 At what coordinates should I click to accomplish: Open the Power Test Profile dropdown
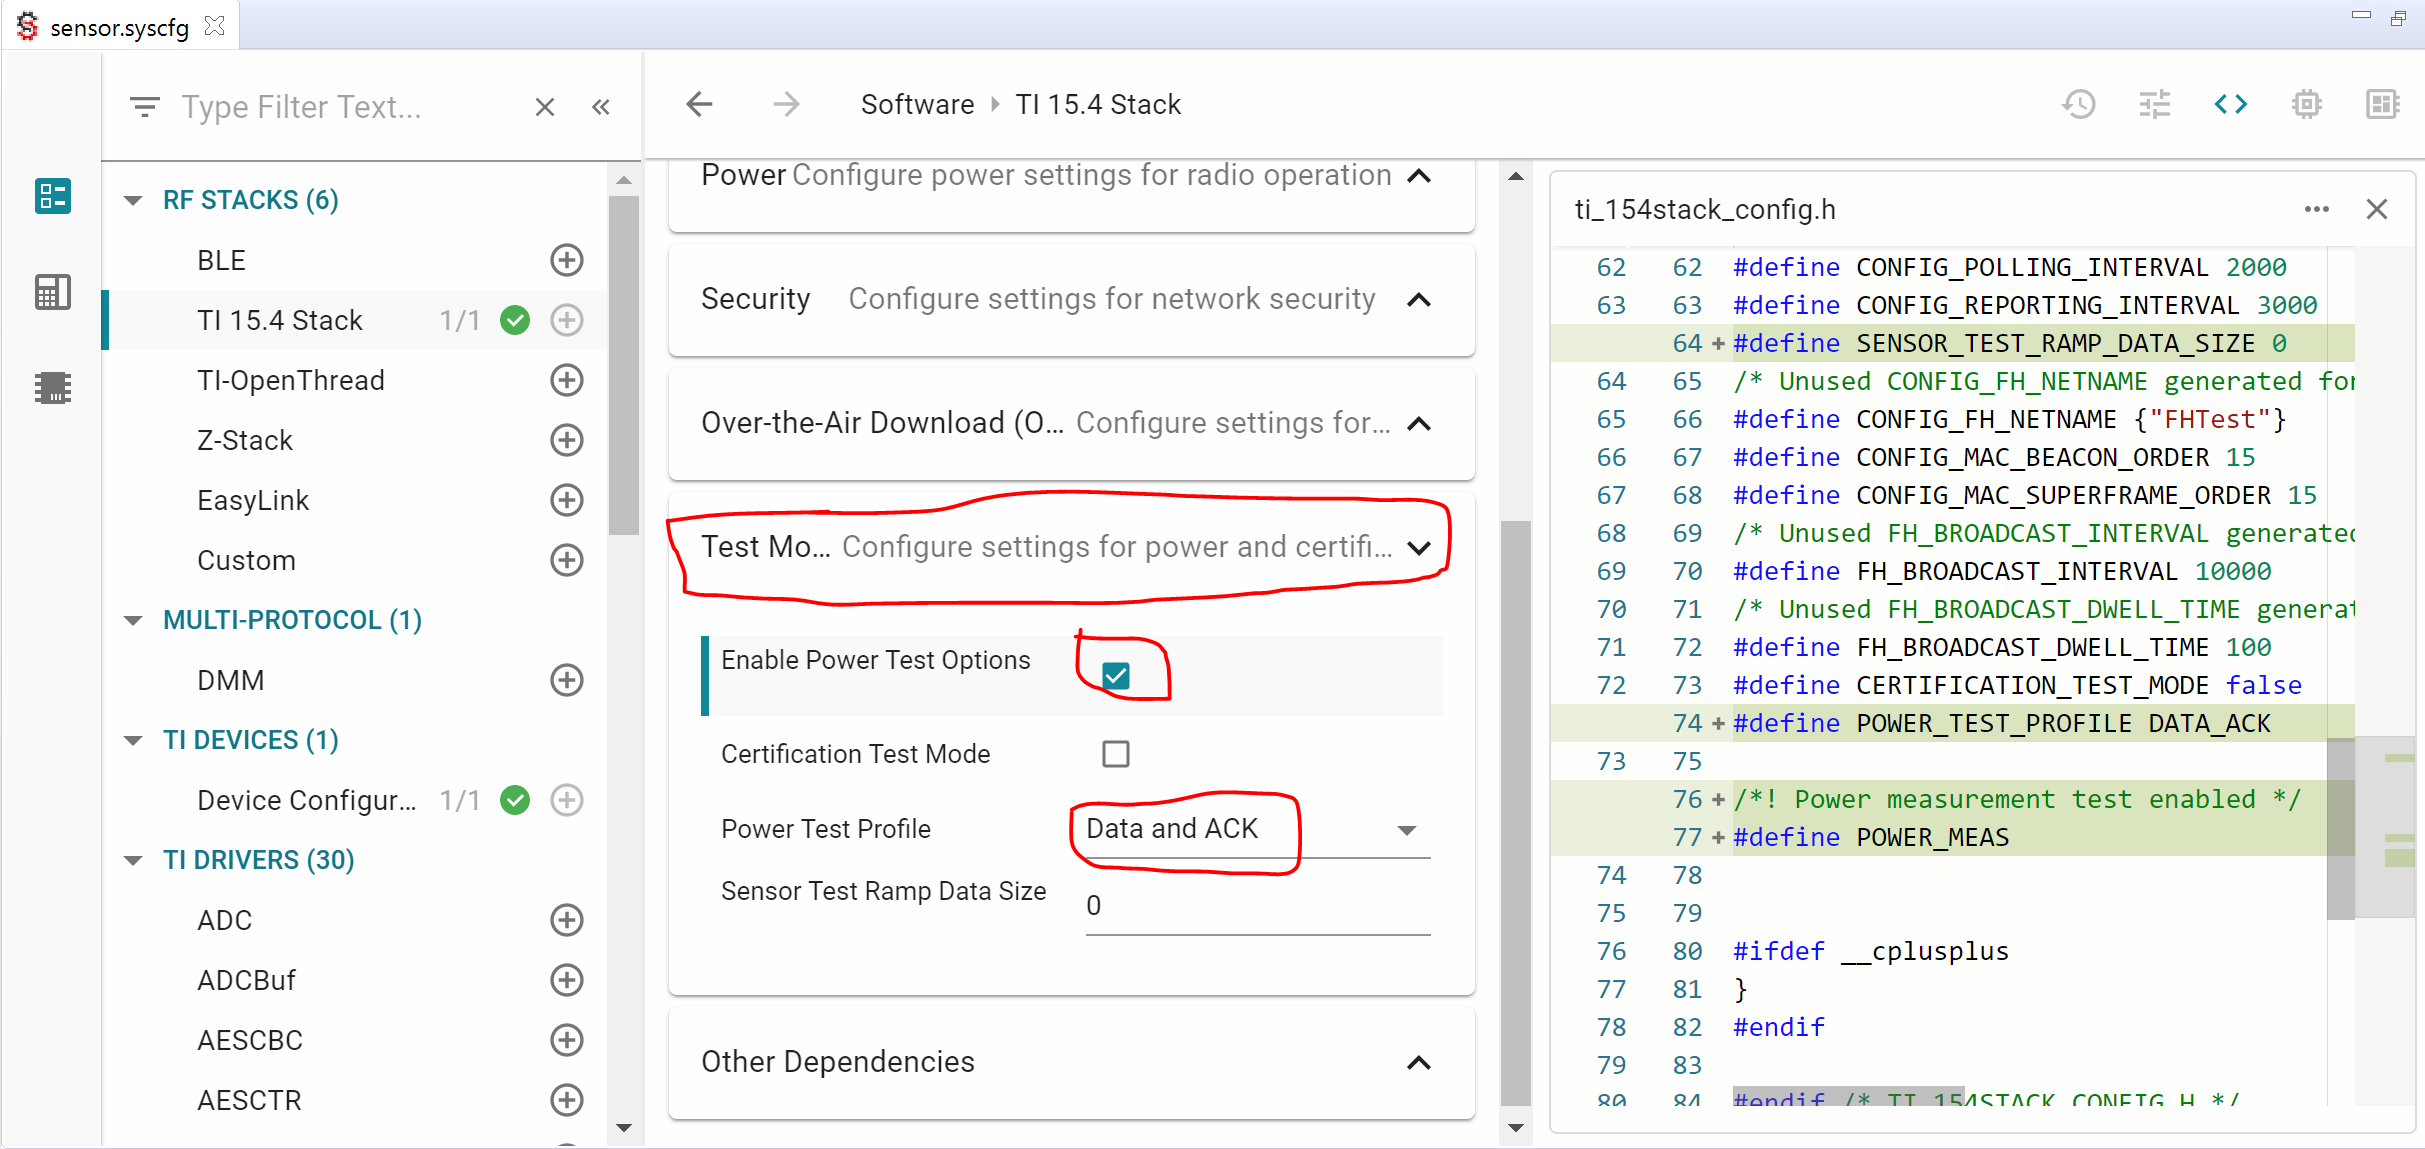[x=1257, y=829]
